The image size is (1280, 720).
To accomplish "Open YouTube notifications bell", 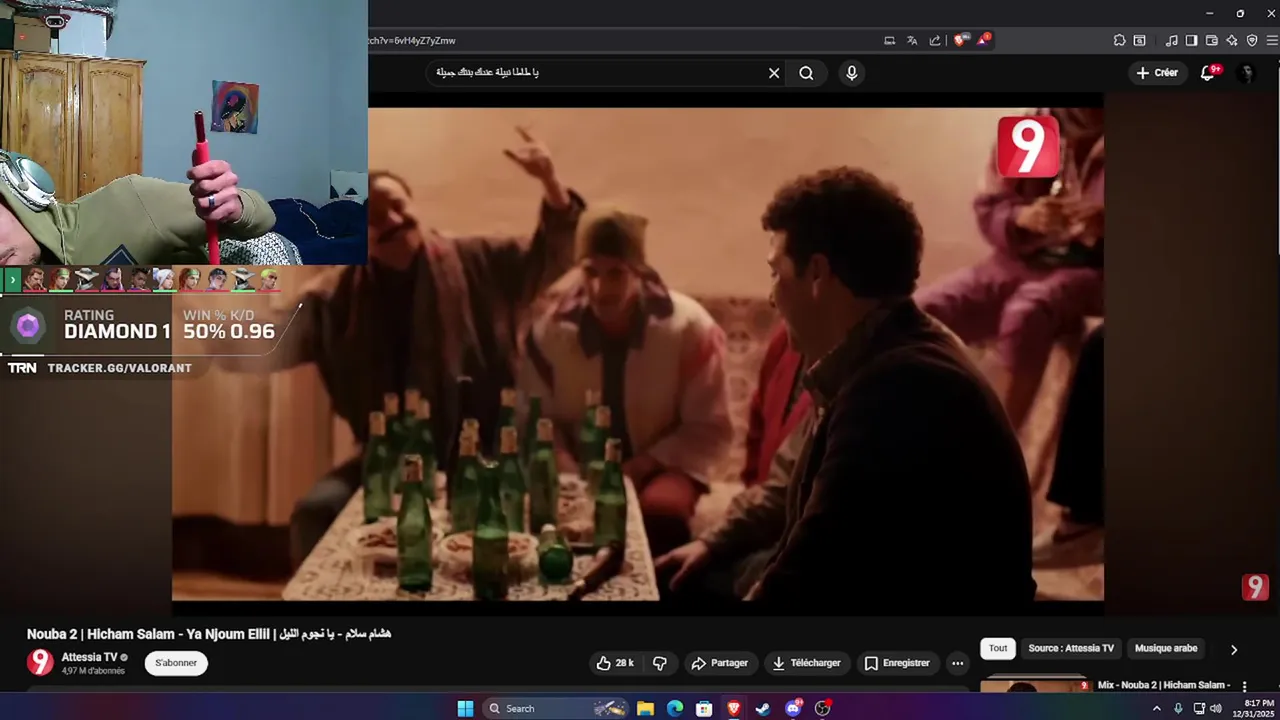I will 1208,73.
